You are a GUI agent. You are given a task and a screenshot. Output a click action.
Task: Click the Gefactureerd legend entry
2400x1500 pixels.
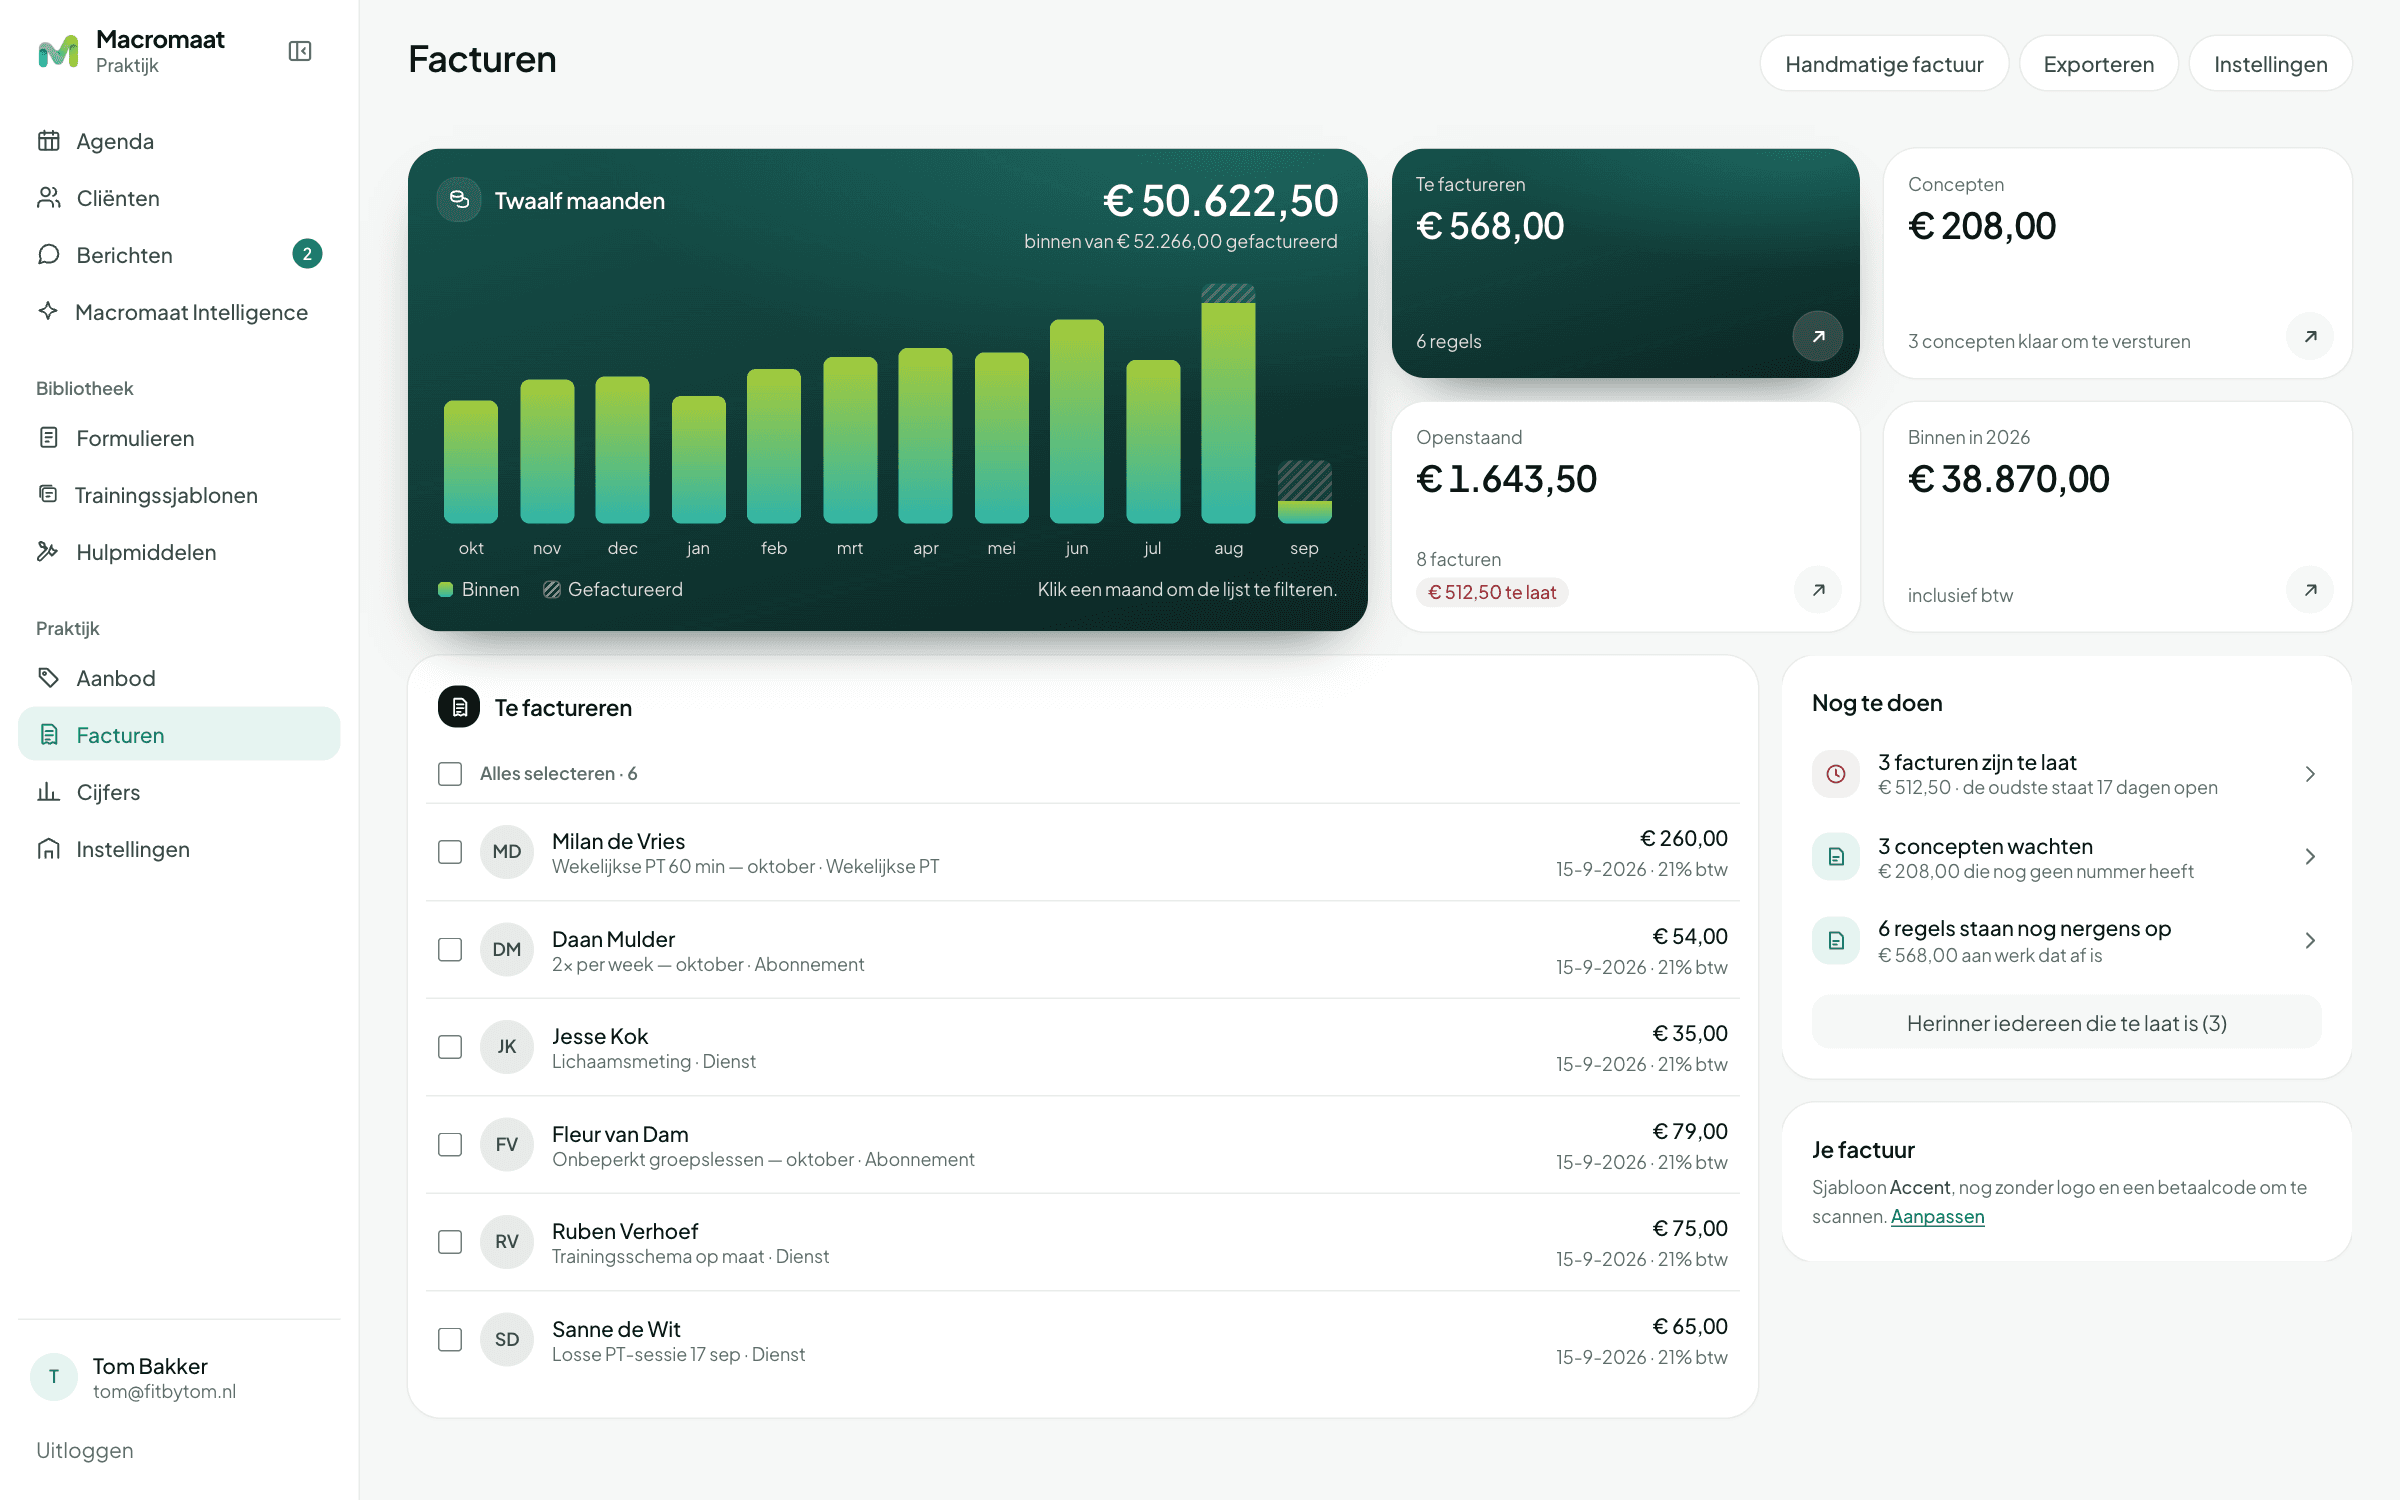[x=613, y=589]
